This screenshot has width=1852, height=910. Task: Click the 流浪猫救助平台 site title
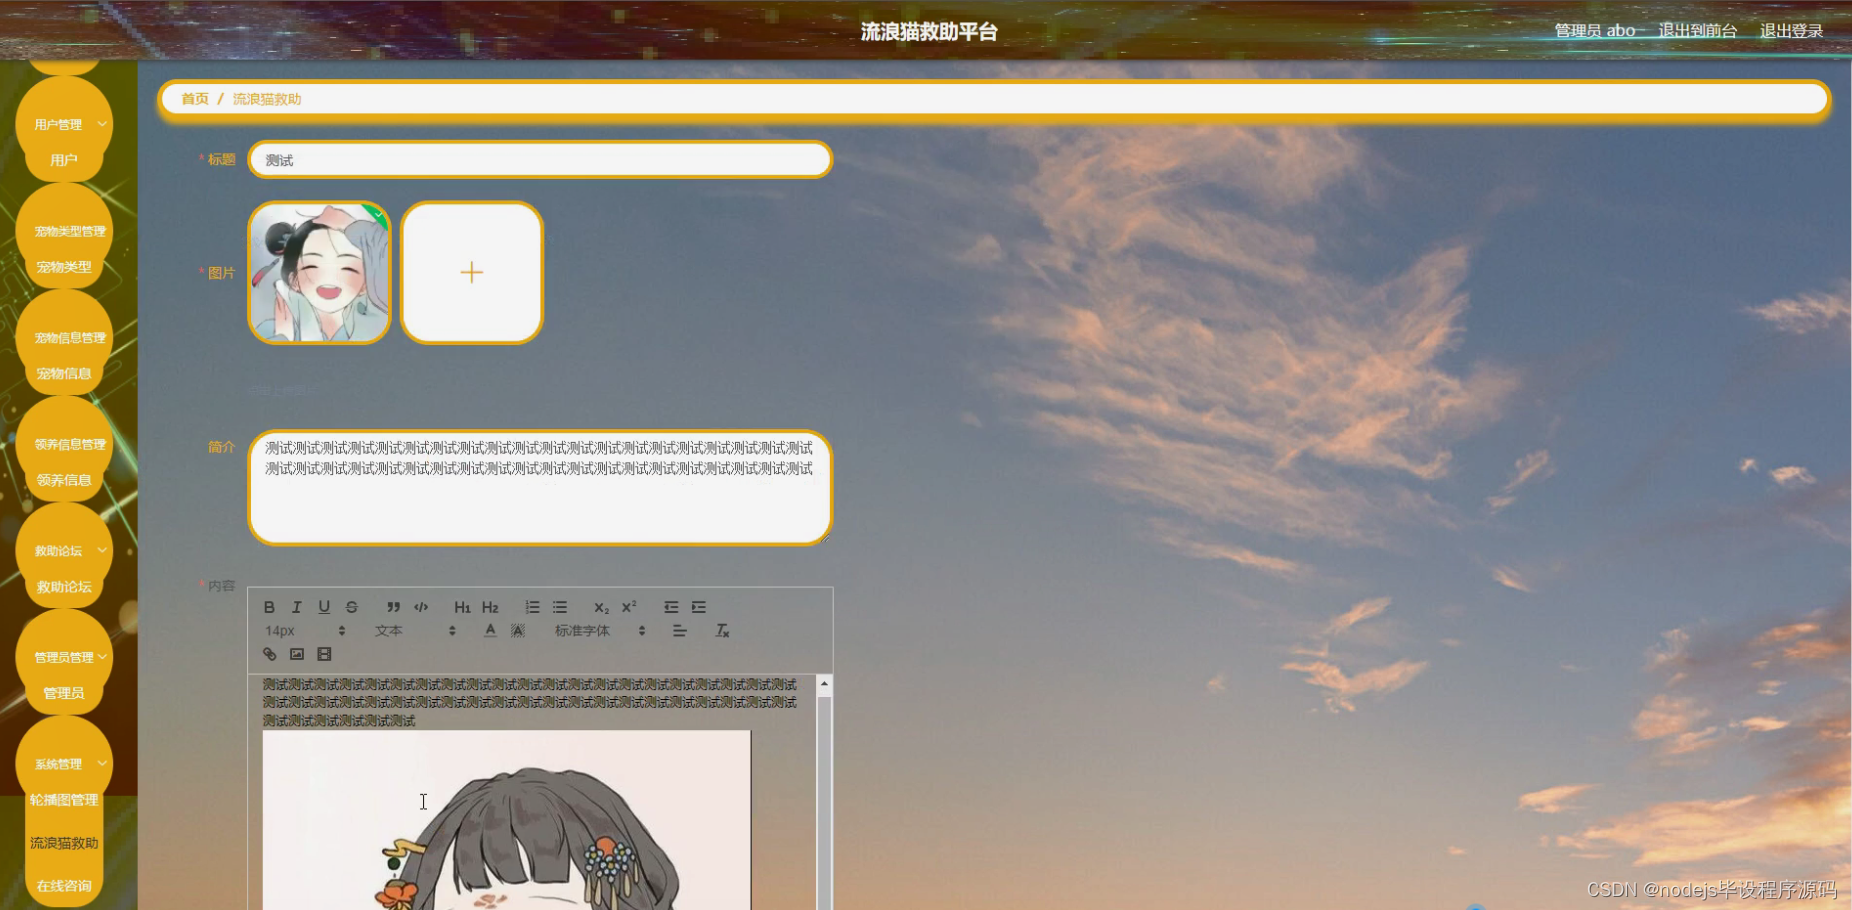click(x=929, y=32)
